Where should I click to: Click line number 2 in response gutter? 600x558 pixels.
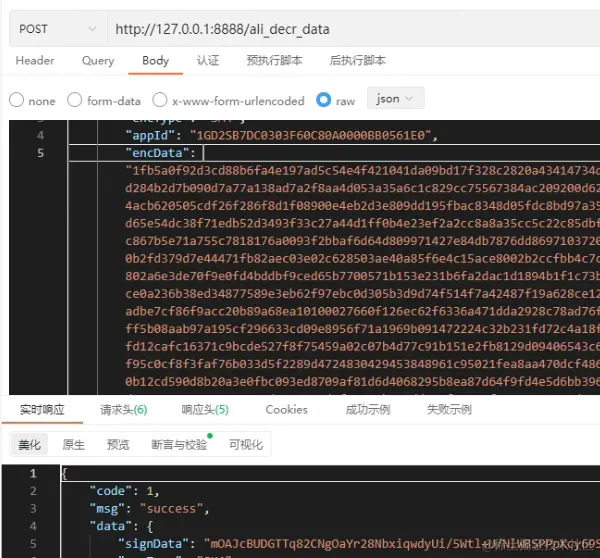[x=33, y=491]
